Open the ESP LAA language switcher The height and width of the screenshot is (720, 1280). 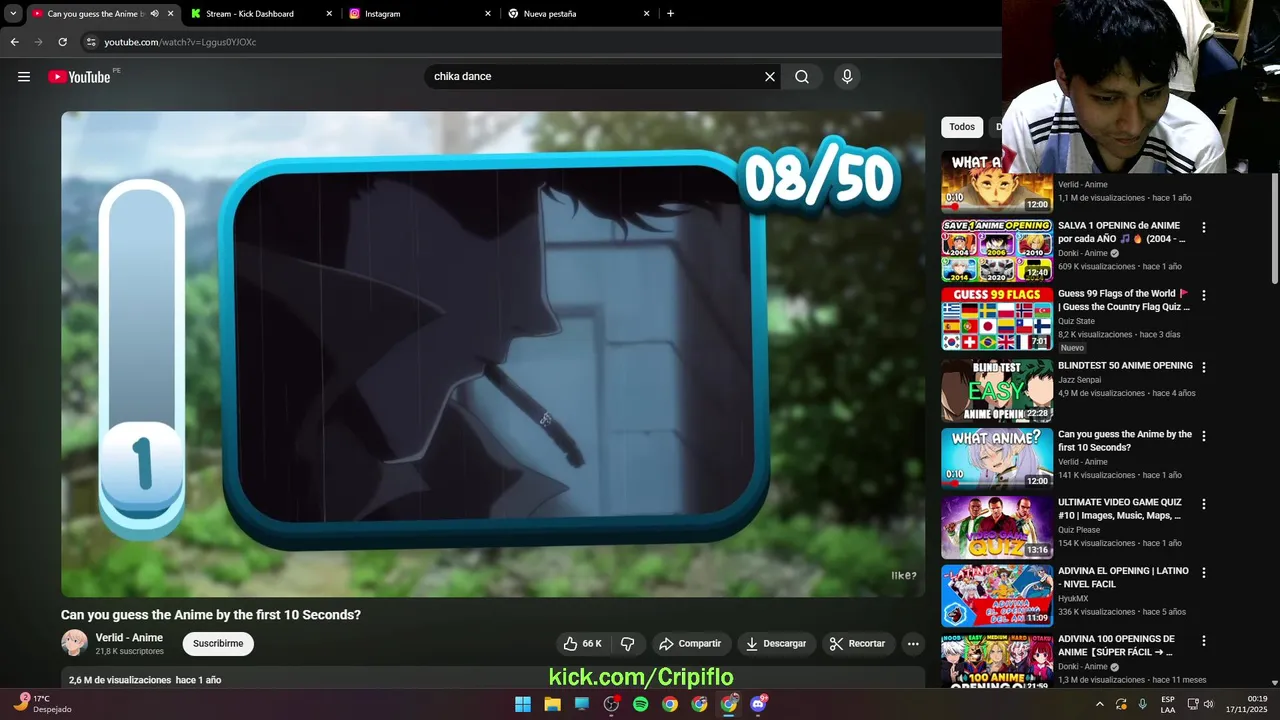(1168, 704)
